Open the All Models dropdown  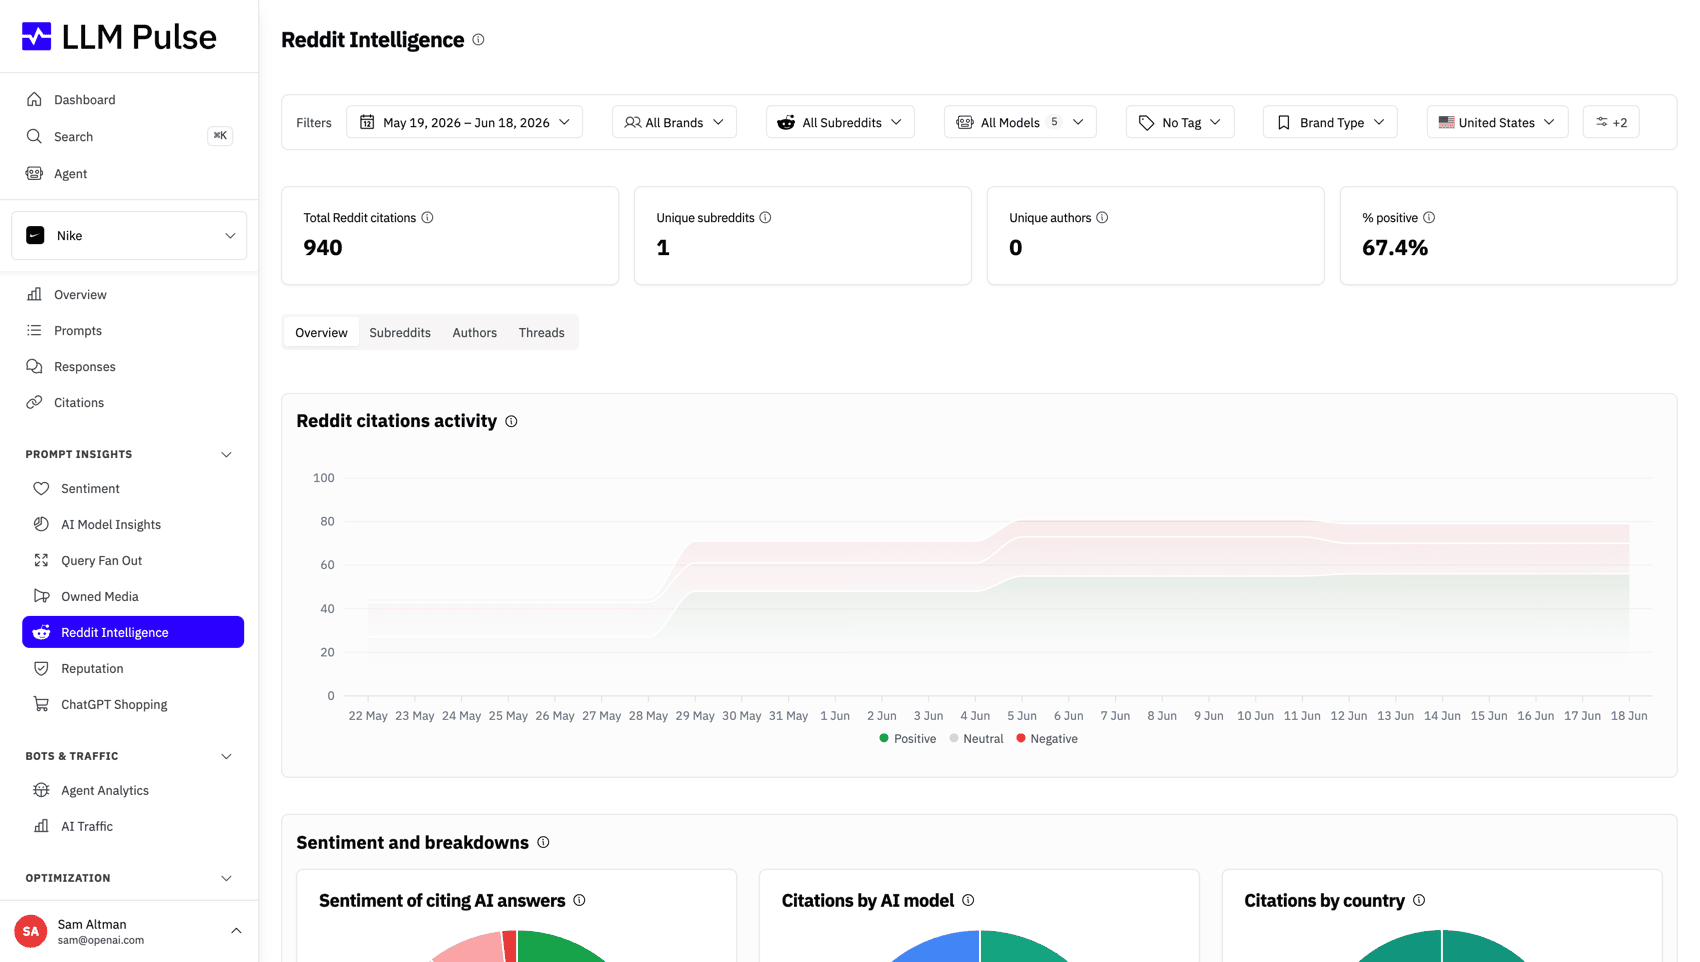click(x=1020, y=122)
